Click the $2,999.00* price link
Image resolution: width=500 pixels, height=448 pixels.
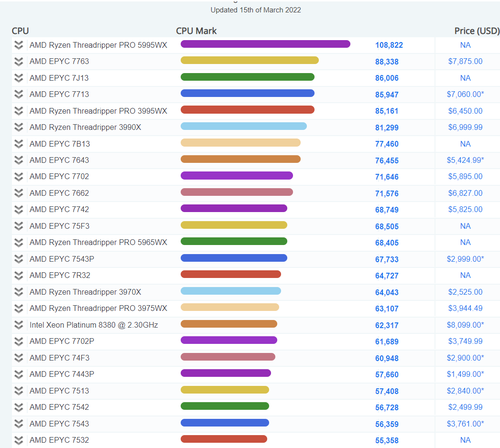coord(465,259)
